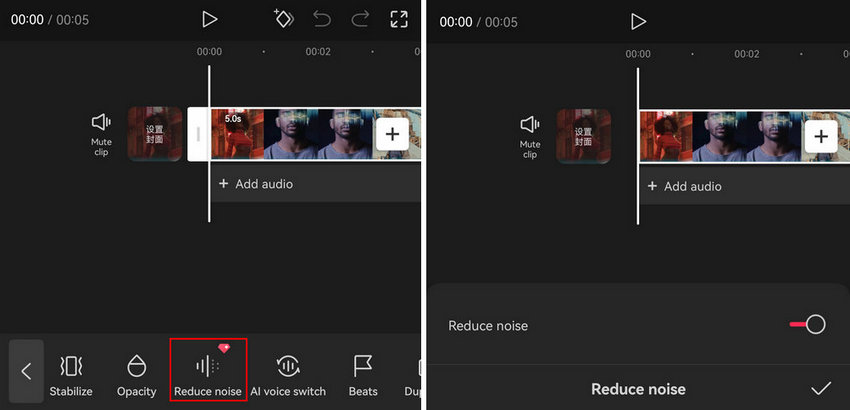Image resolution: width=850 pixels, height=410 pixels.
Task: Open the Reduce noise tool
Action: (x=208, y=370)
